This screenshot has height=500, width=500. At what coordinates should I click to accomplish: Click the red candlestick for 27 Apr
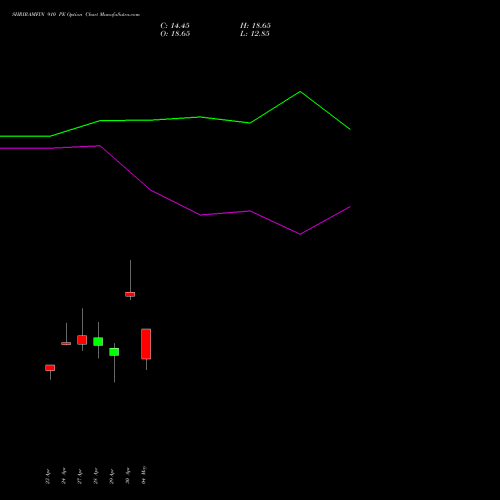(x=82, y=340)
